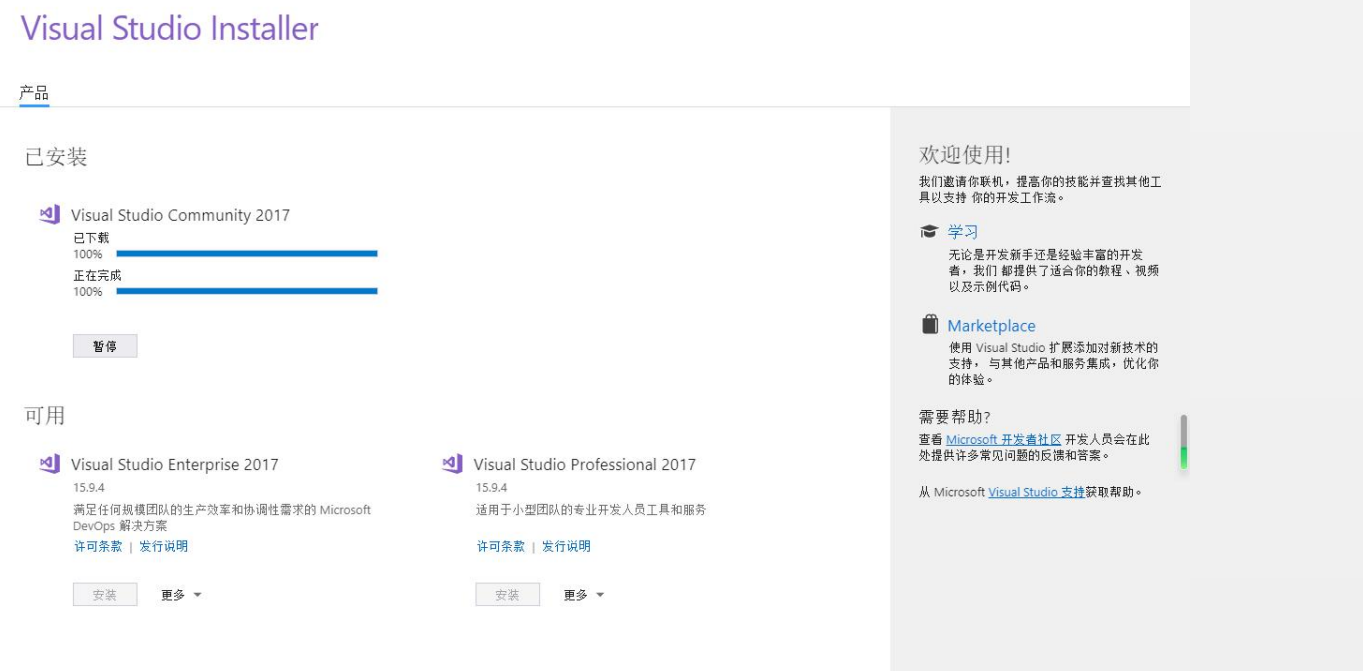
Task: Pause the installation with the 暂停 button
Action: 105,346
